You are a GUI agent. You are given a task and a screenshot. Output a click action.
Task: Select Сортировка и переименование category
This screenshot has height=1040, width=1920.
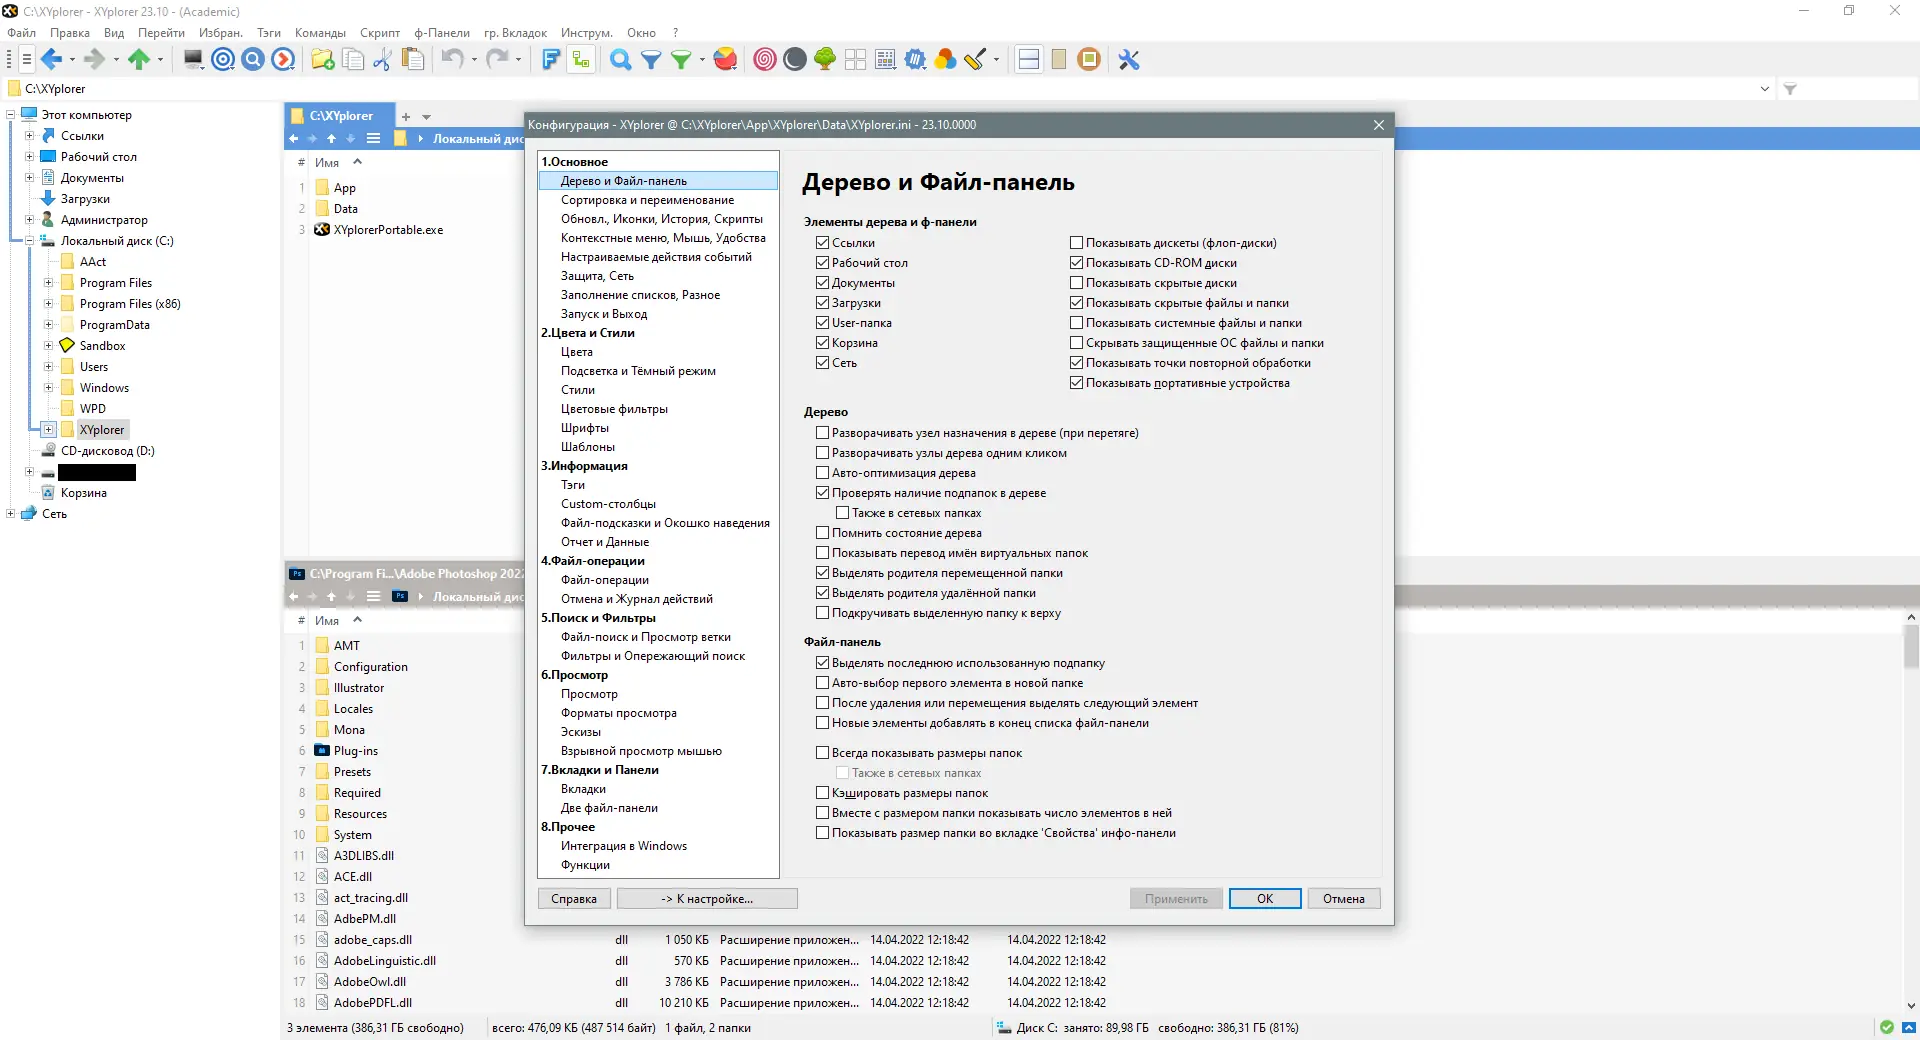[x=647, y=200]
